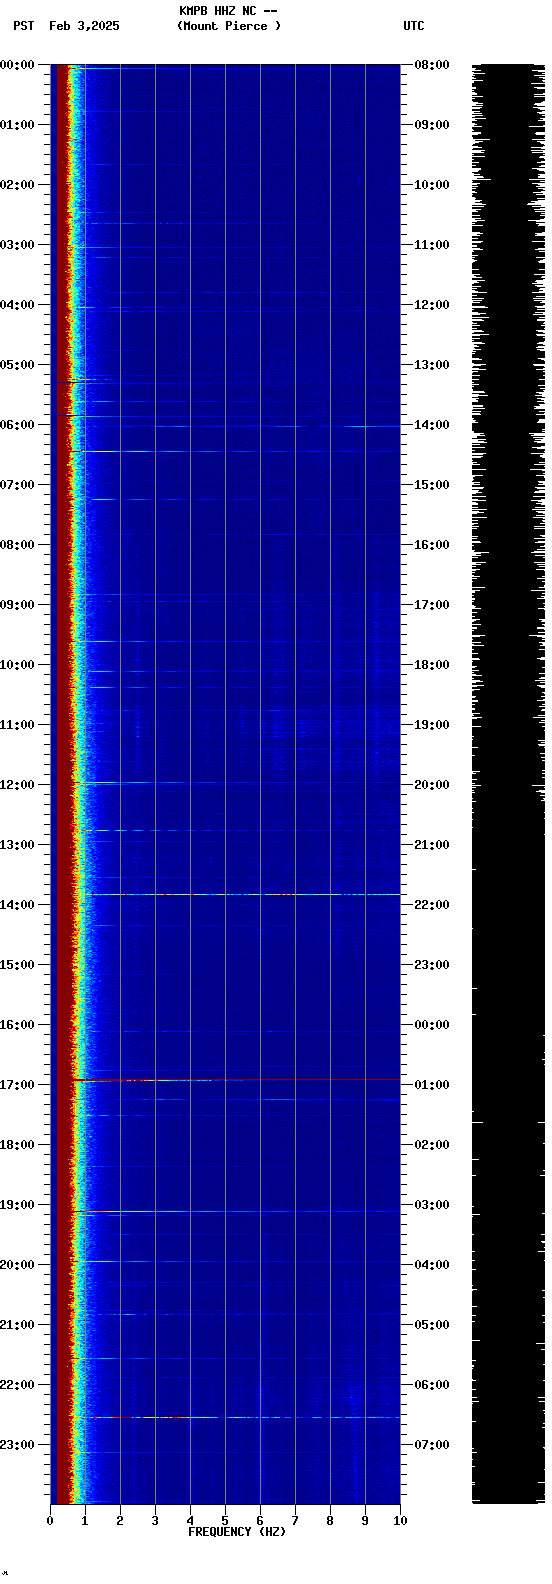Viewport: 552px width, 1584px height.
Task: Click the "06:00" PST time label
Action: click(x=17, y=425)
